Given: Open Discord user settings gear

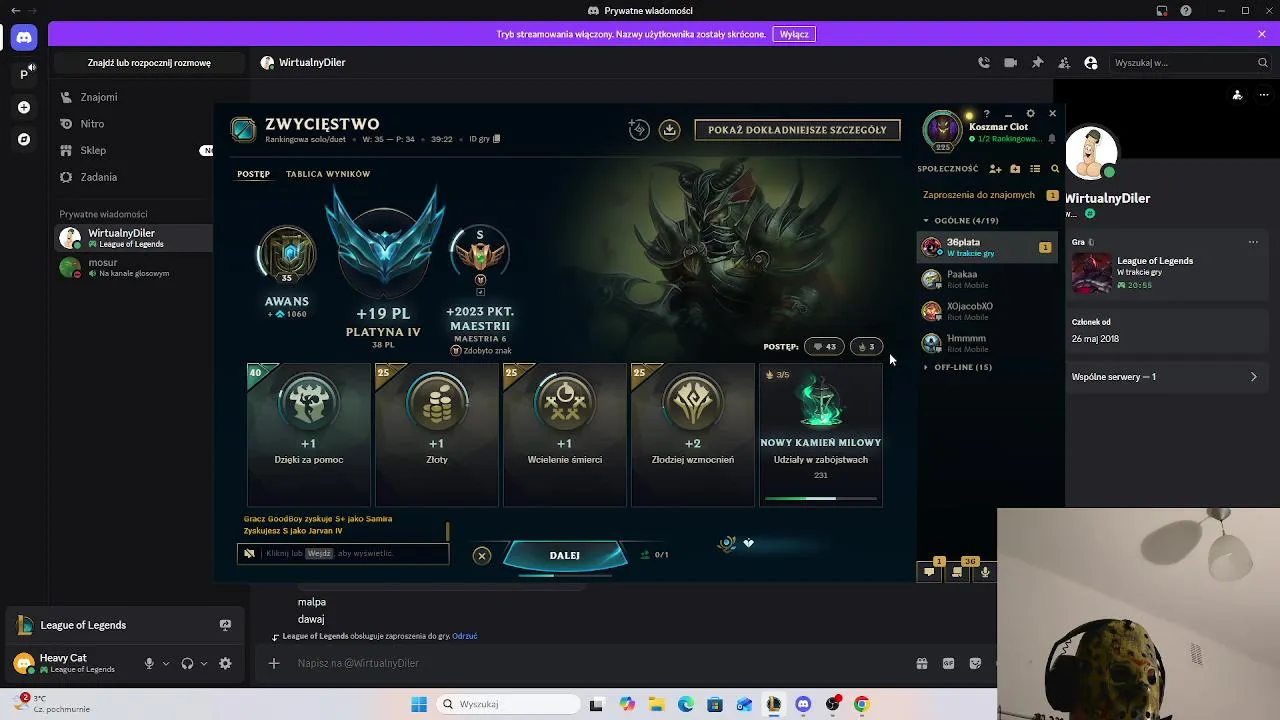Looking at the screenshot, I should tap(225, 663).
